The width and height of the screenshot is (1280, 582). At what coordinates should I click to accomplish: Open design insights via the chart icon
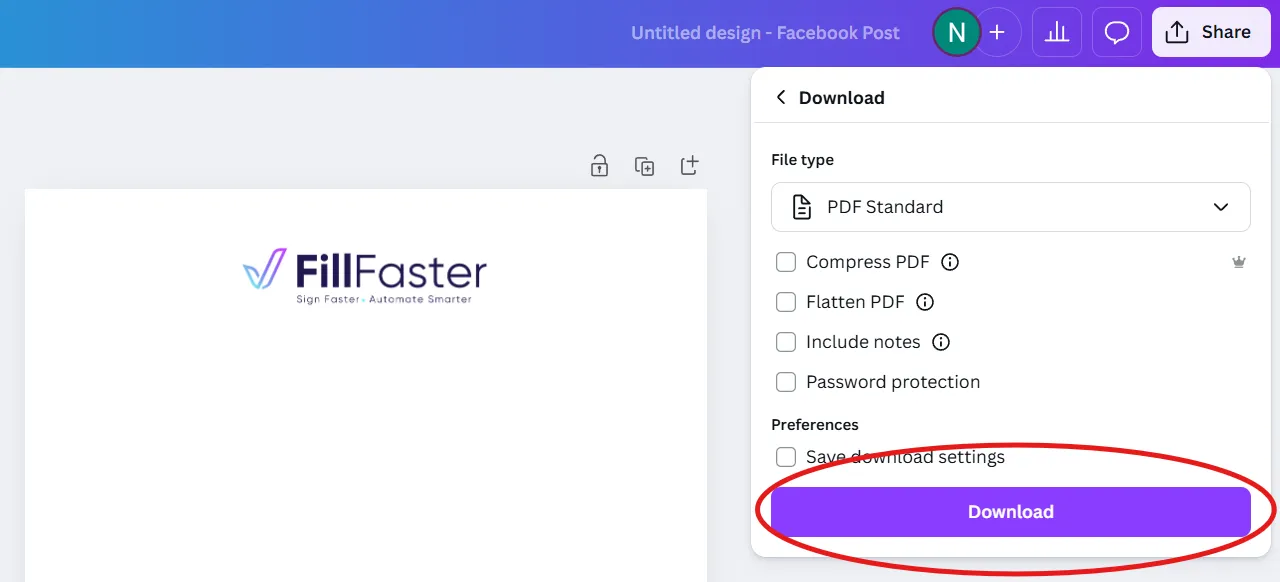[1057, 31]
